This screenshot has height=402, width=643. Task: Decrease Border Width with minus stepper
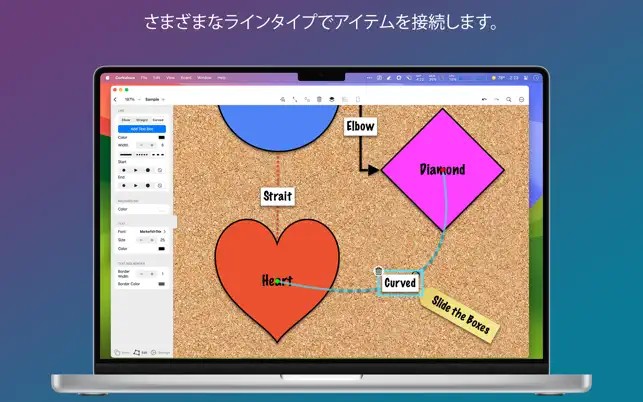click(141, 274)
